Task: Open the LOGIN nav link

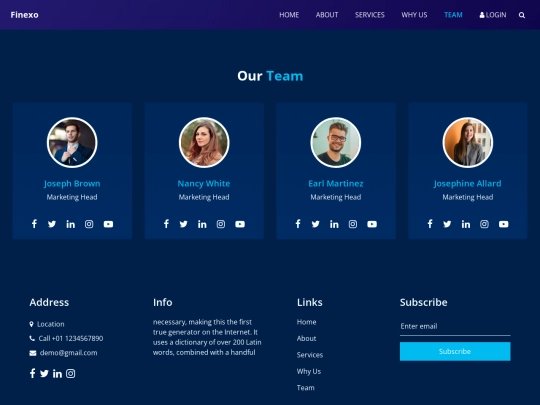Action: click(493, 15)
